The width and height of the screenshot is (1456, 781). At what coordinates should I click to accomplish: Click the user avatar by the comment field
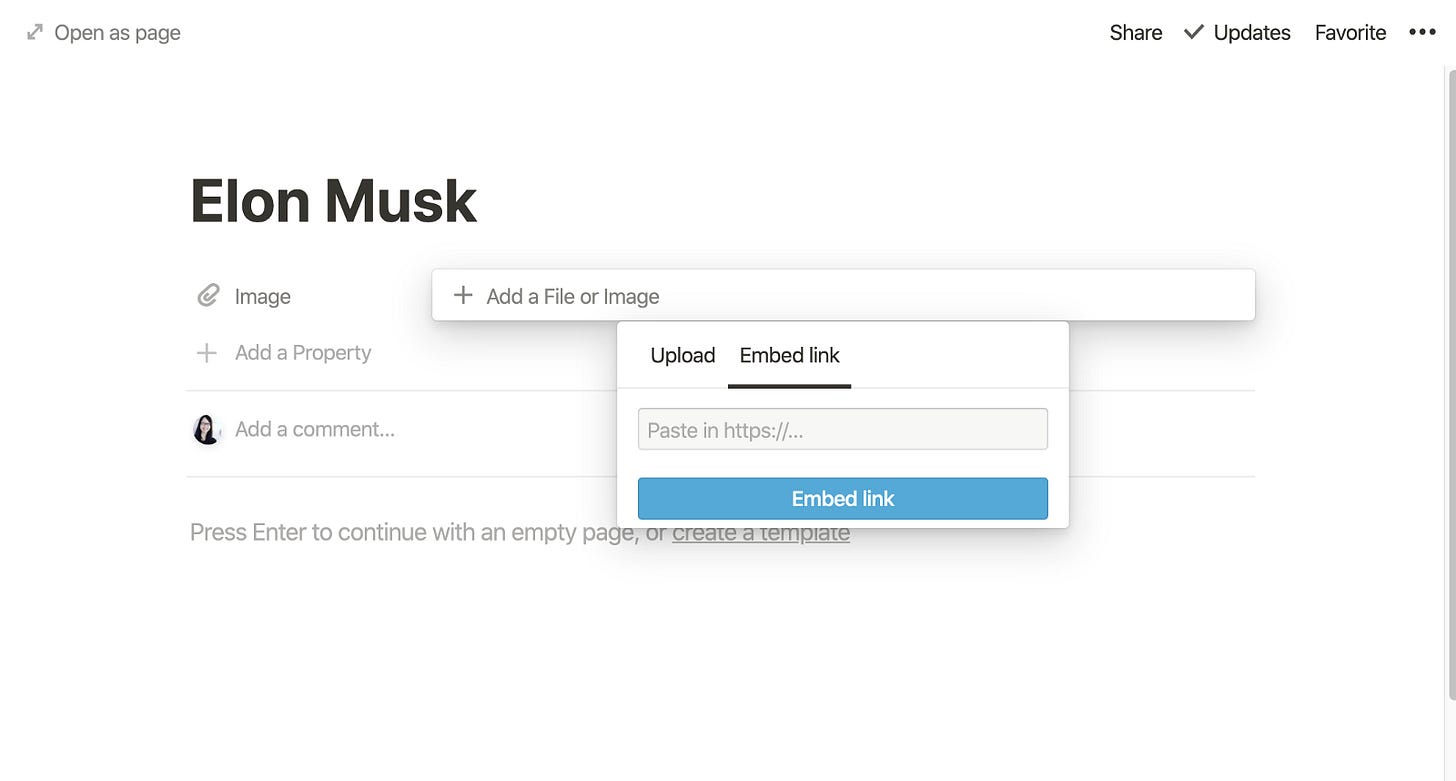pyautogui.click(x=207, y=430)
